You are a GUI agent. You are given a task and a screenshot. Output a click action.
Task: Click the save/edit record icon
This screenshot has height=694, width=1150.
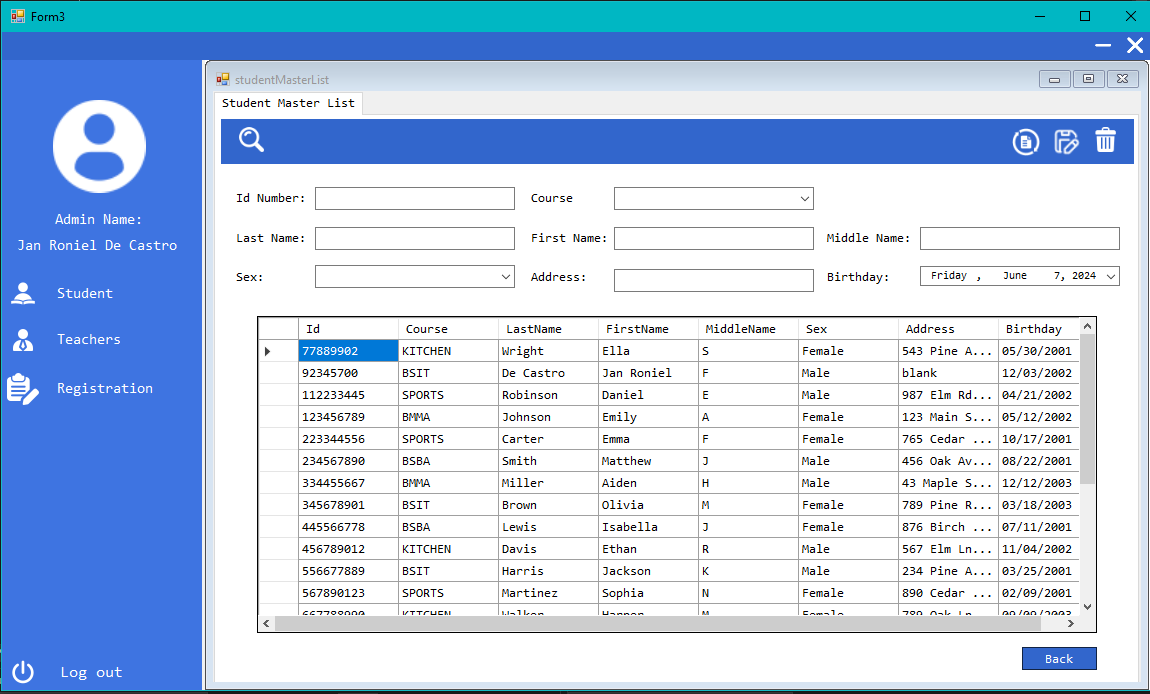[x=1066, y=142]
